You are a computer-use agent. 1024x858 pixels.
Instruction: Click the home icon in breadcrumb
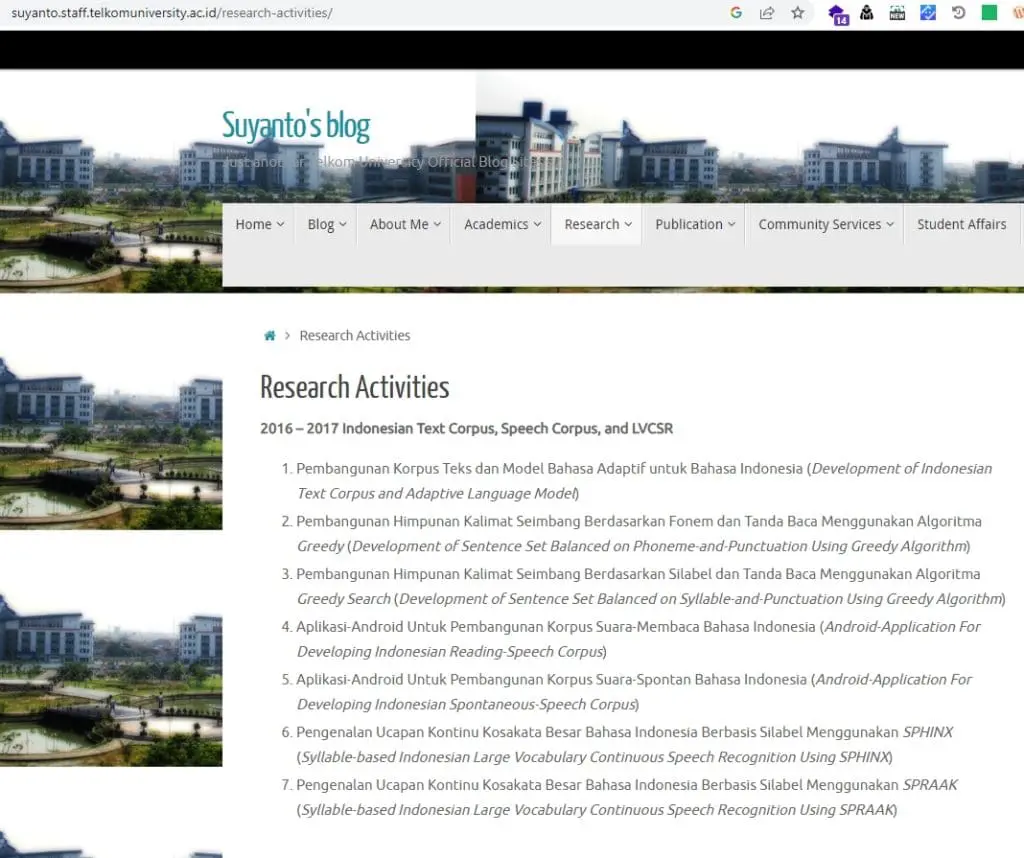[x=270, y=336]
